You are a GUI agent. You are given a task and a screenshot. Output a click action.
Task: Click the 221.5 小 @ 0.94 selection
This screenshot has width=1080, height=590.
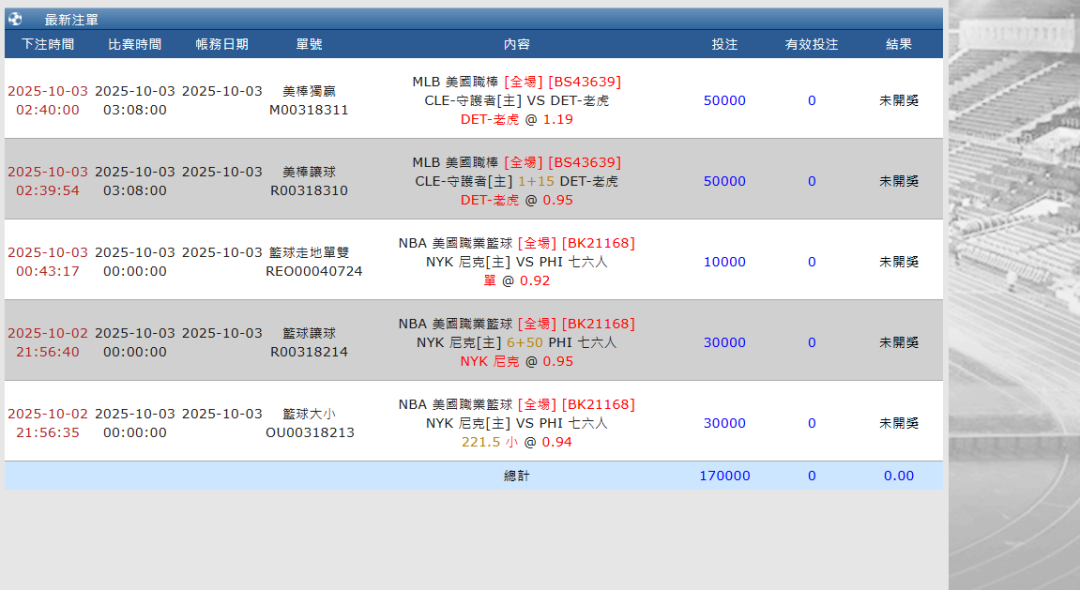pos(516,442)
